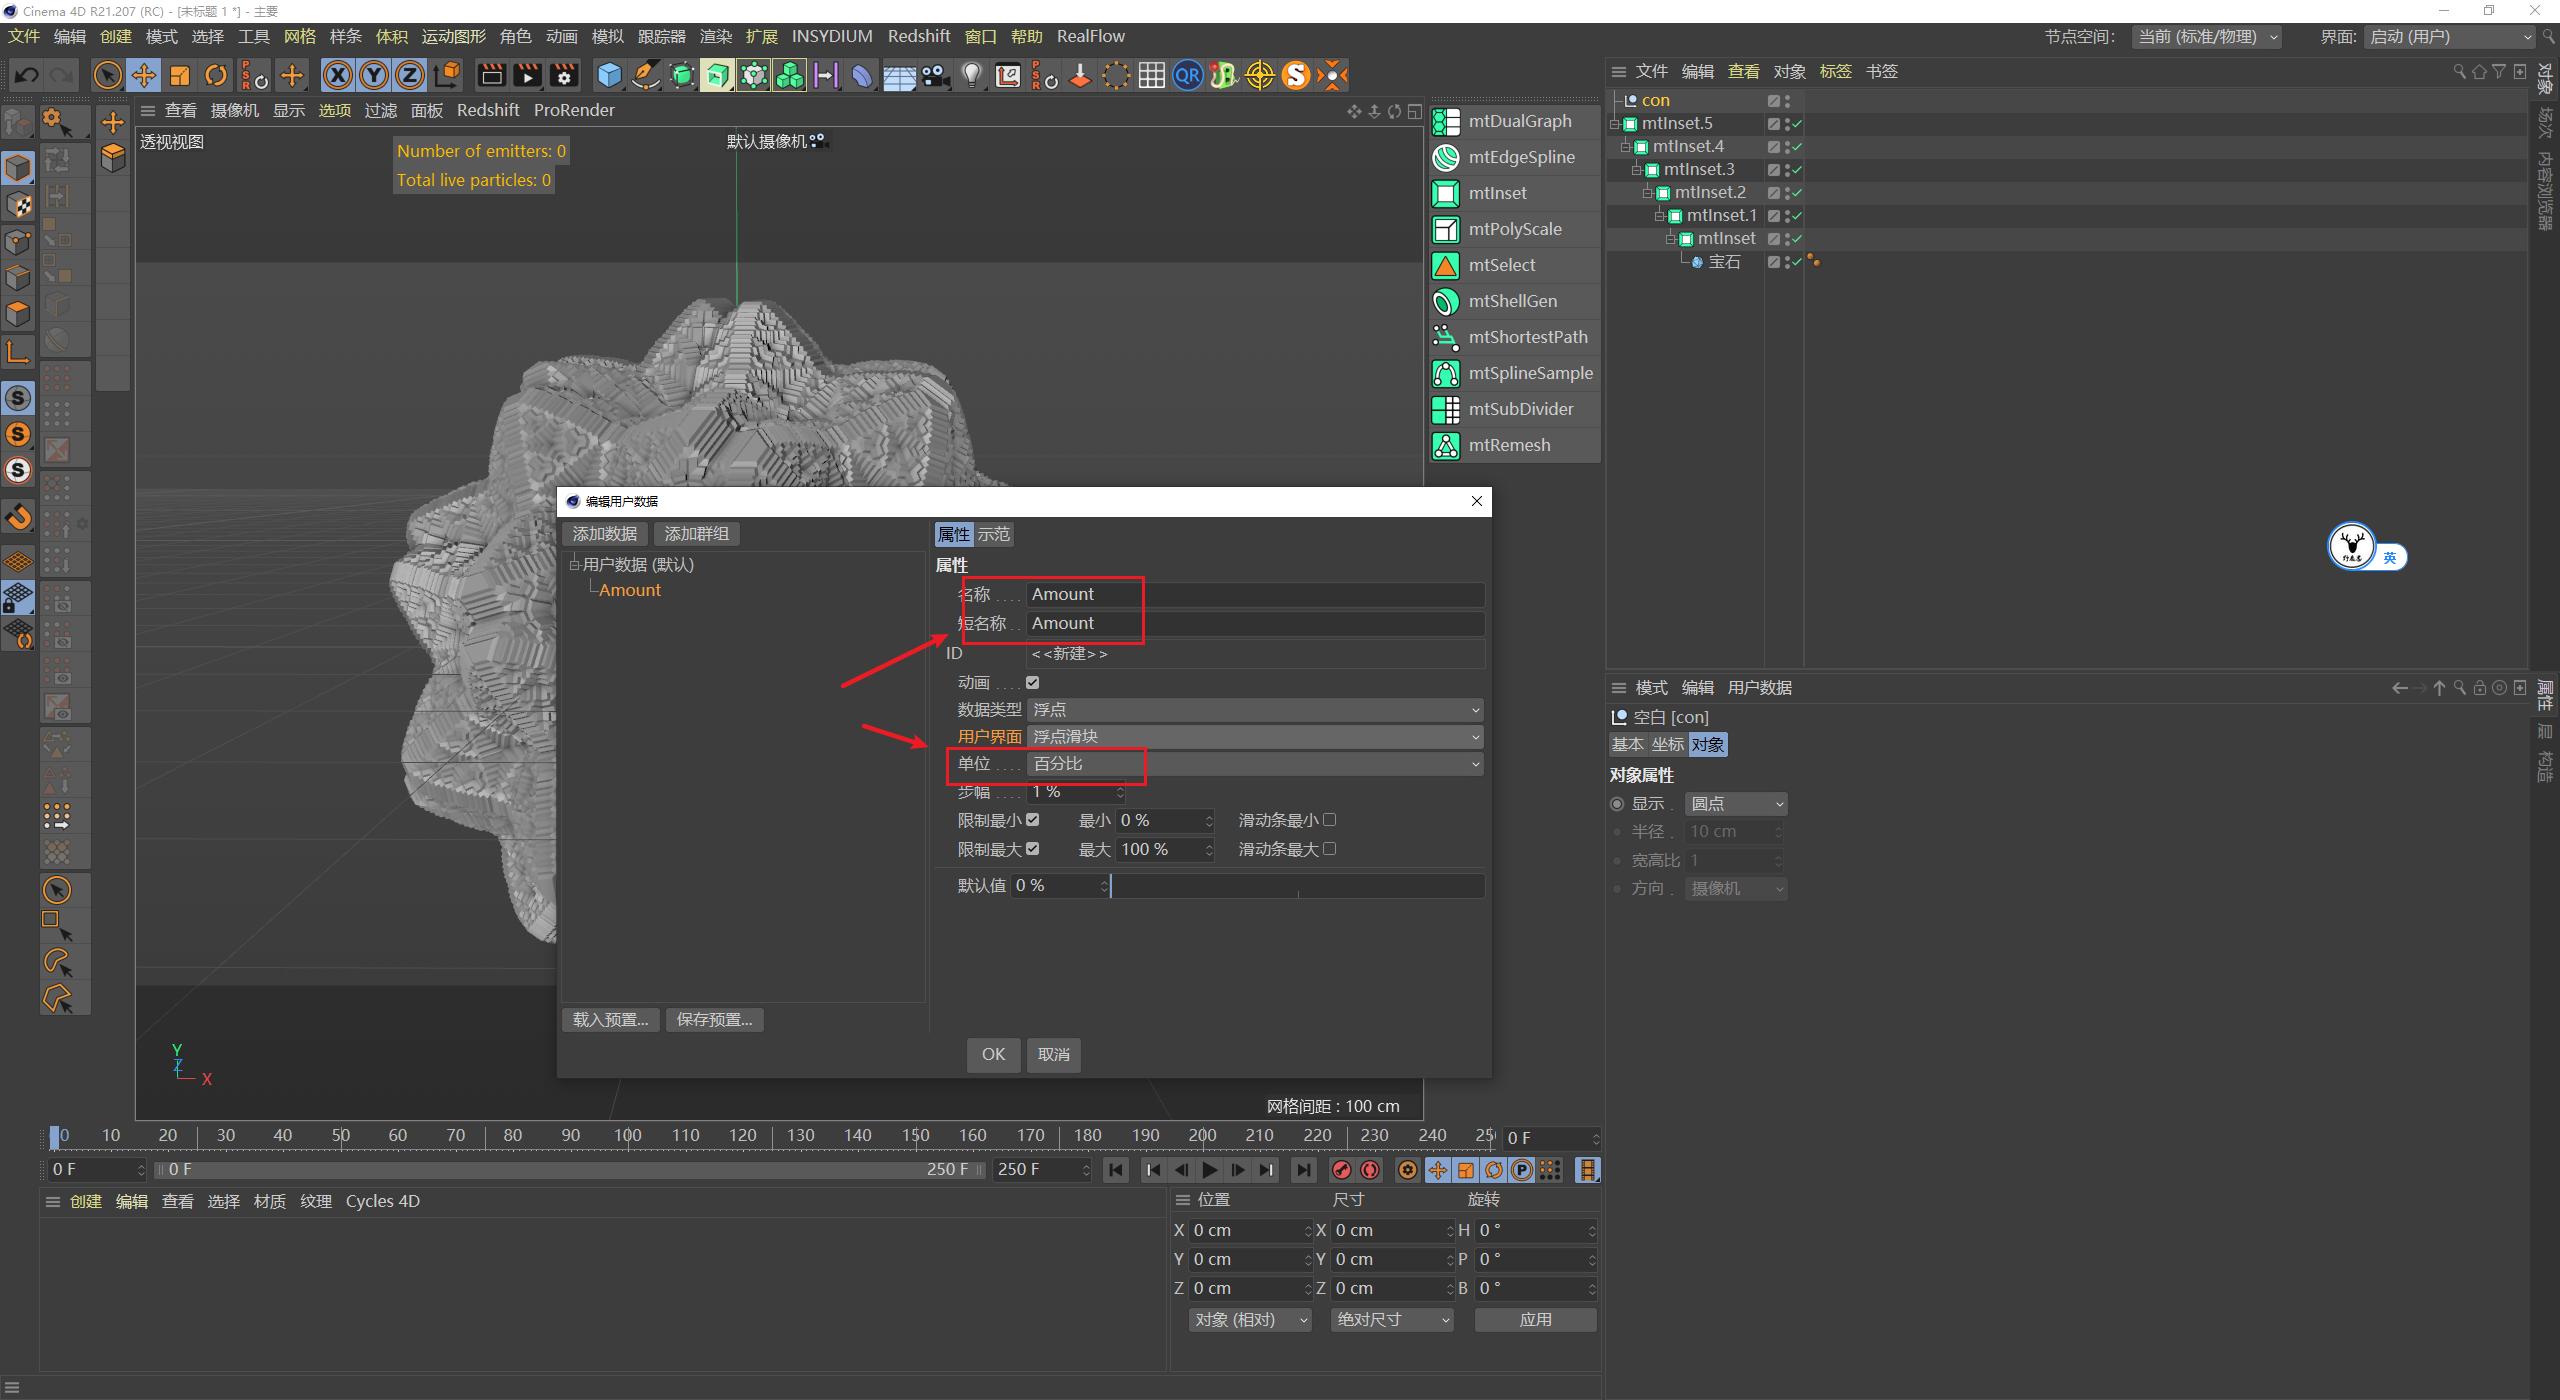Image resolution: width=2560 pixels, height=1400 pixels.
Task: Collapse the mtInset.4 tree item
Action: [x=1627, y=146]
